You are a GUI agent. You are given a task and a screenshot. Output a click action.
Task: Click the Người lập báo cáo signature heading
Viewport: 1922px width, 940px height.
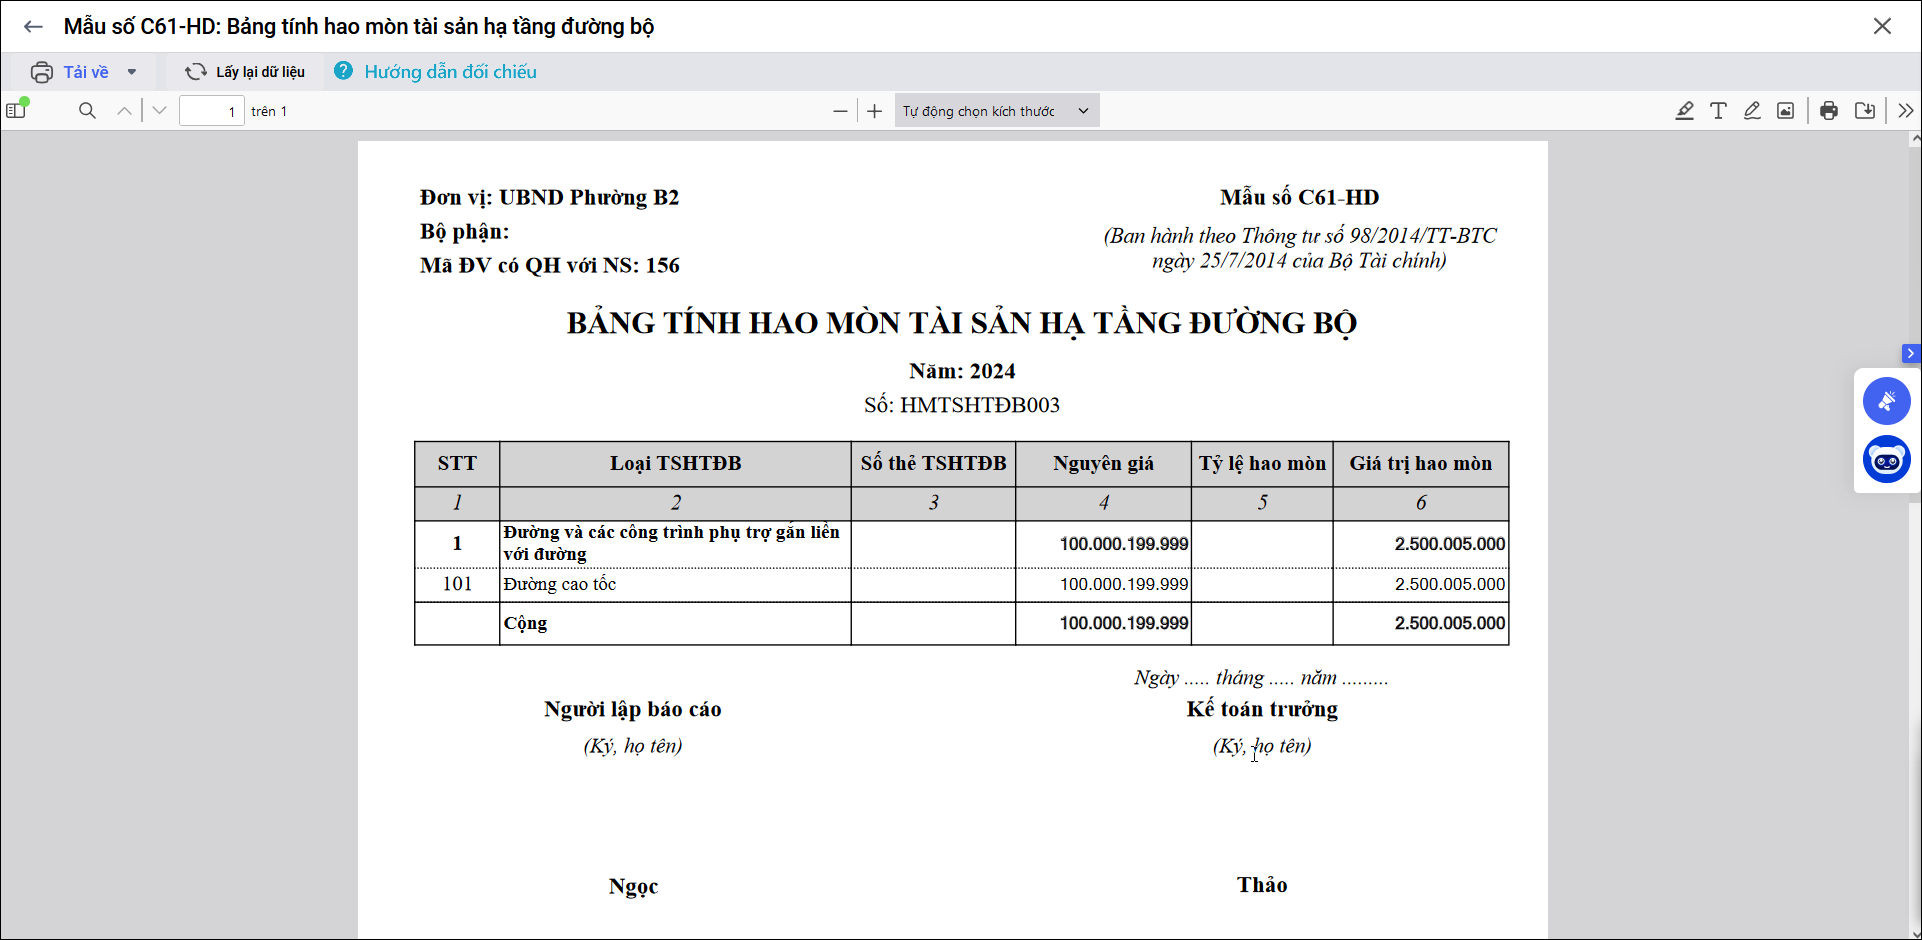tap(633, 709)
